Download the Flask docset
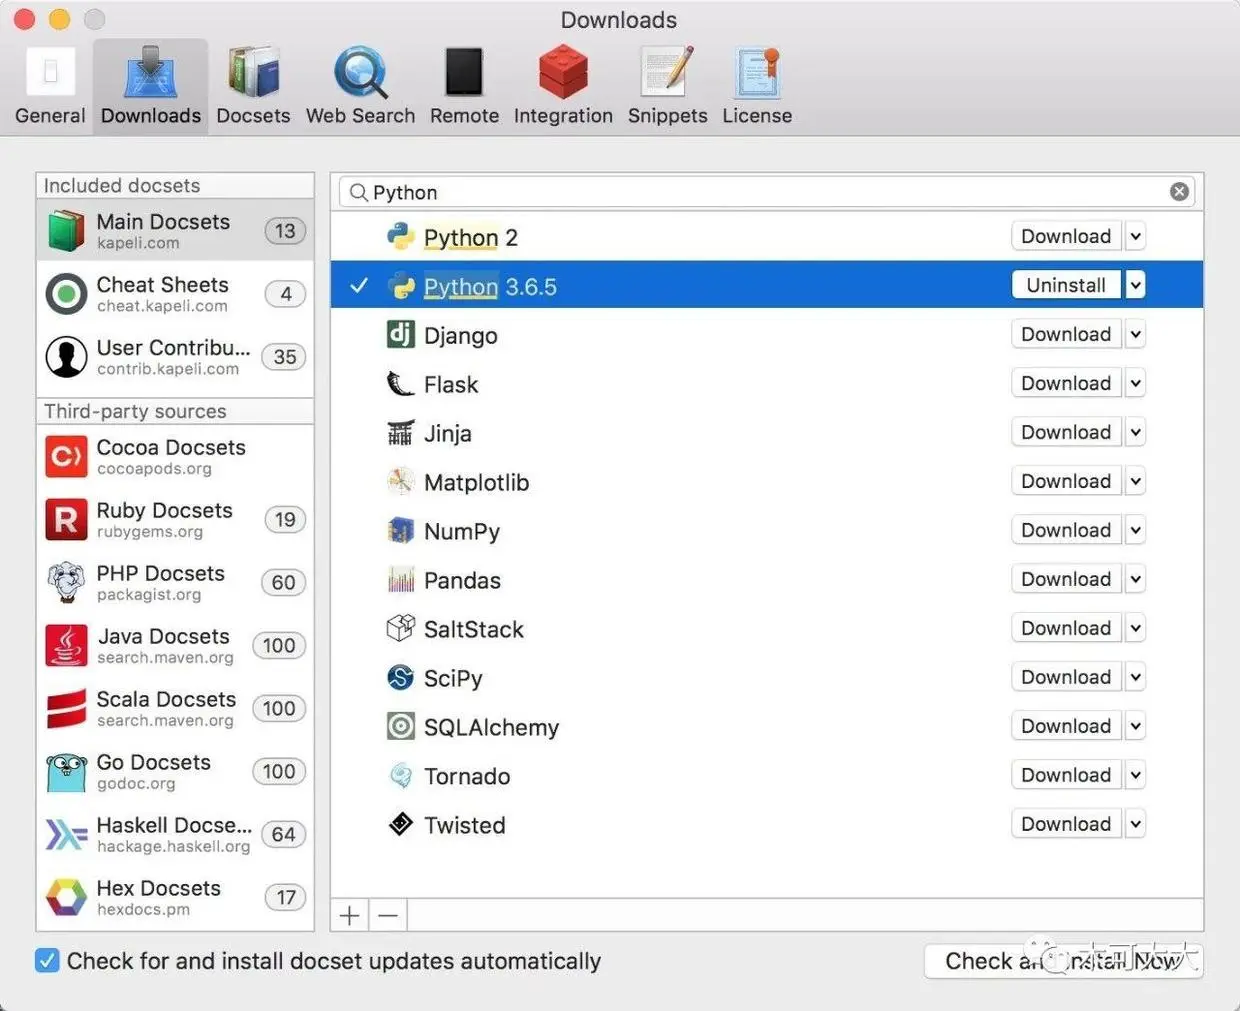The image size is (1240, 1011). (x=1066, y=383)
